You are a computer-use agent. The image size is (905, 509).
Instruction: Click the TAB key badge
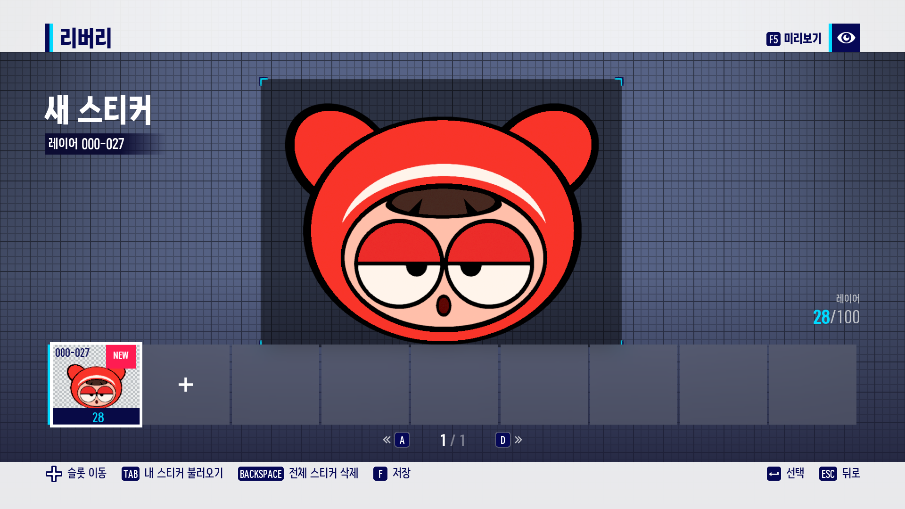[130, 474]
